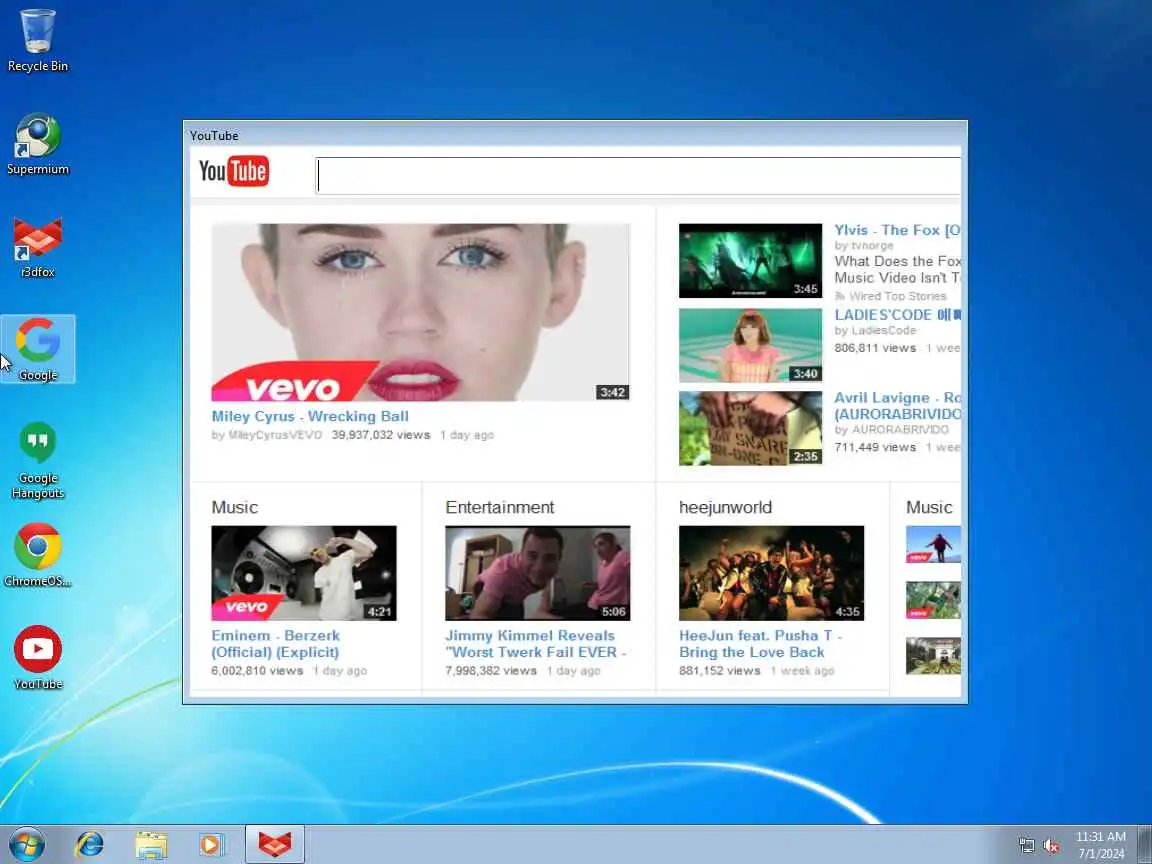The image size is (1152, 864).
Task: Open the Music category heading above Eminem
Action: [x=234, y=507]
